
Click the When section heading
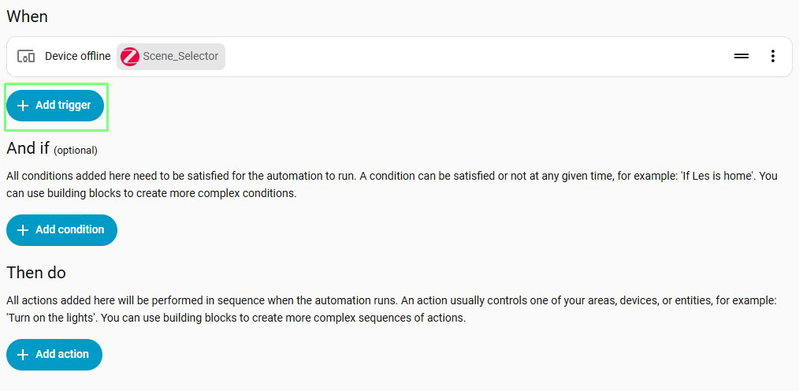pos(27,16)
